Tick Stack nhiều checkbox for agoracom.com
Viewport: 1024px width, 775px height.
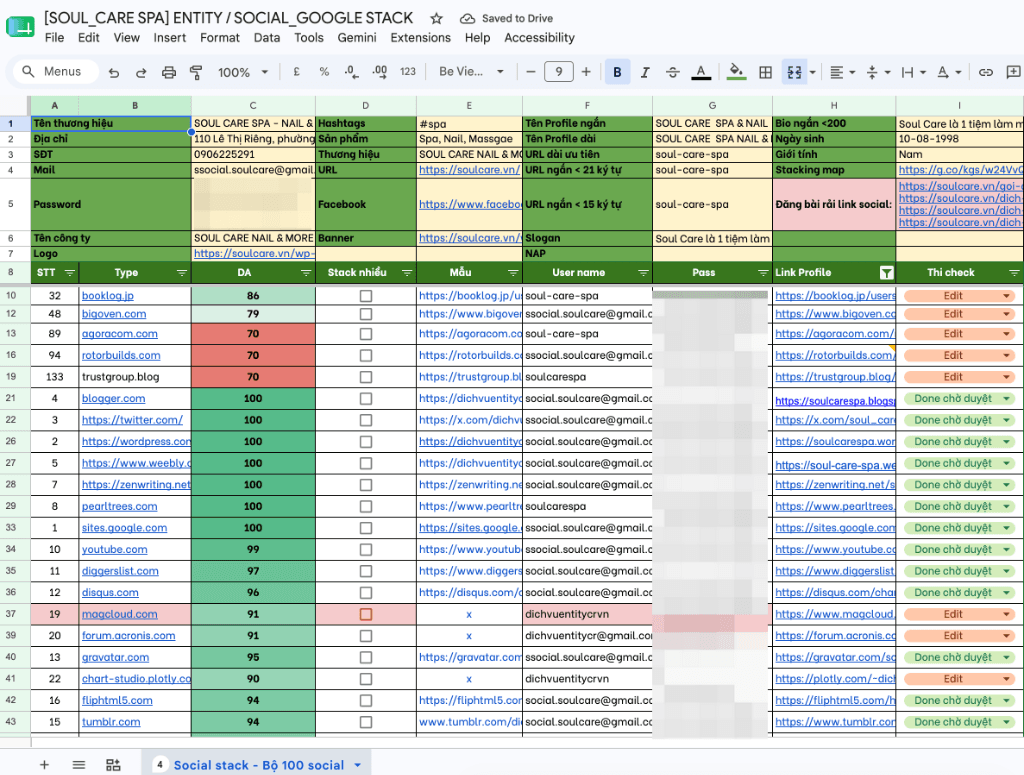(366, 334)
